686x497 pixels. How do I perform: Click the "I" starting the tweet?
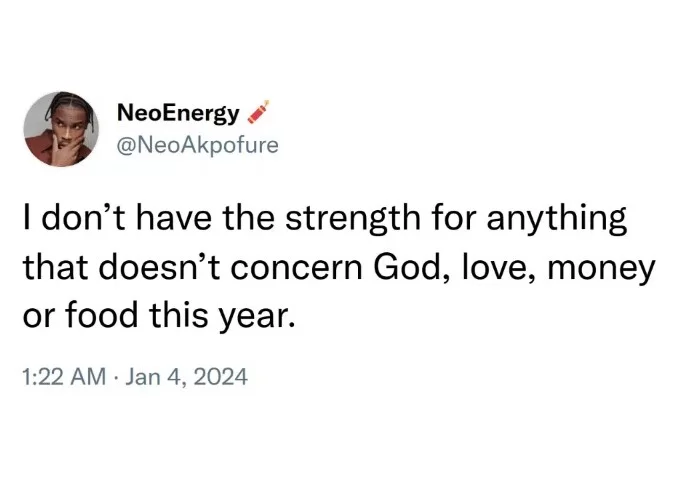28,217
